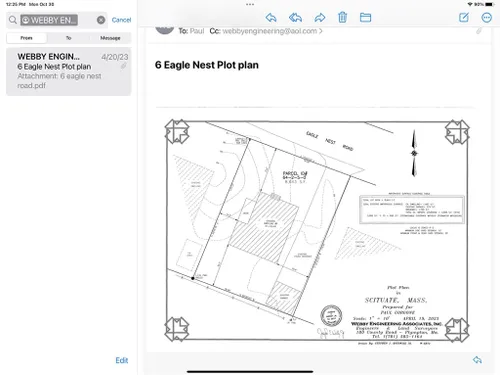
Task: Open the More options ellipsis circle icon
Action: 487,17
